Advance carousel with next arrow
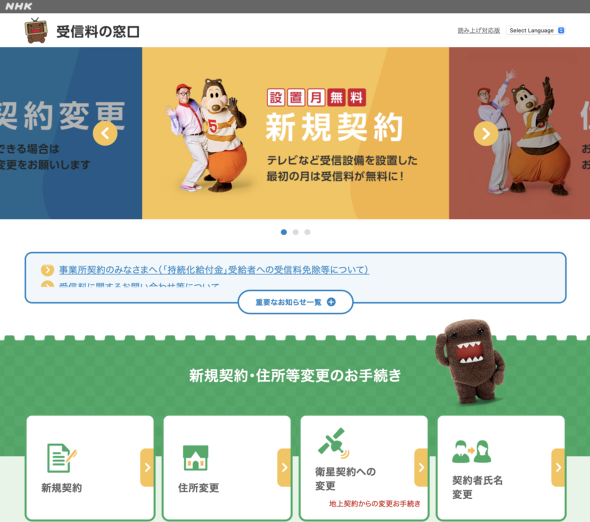The image size is (590, 522). point(486,133)
